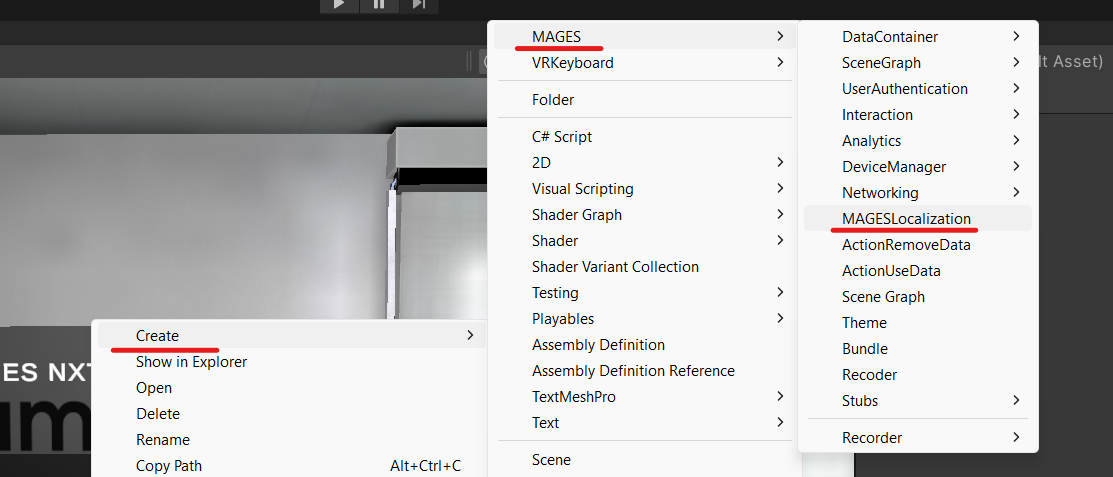This screenshot has height=477, width=1113.
Task: Select Rename in context menu
Action: click(291, 439)
